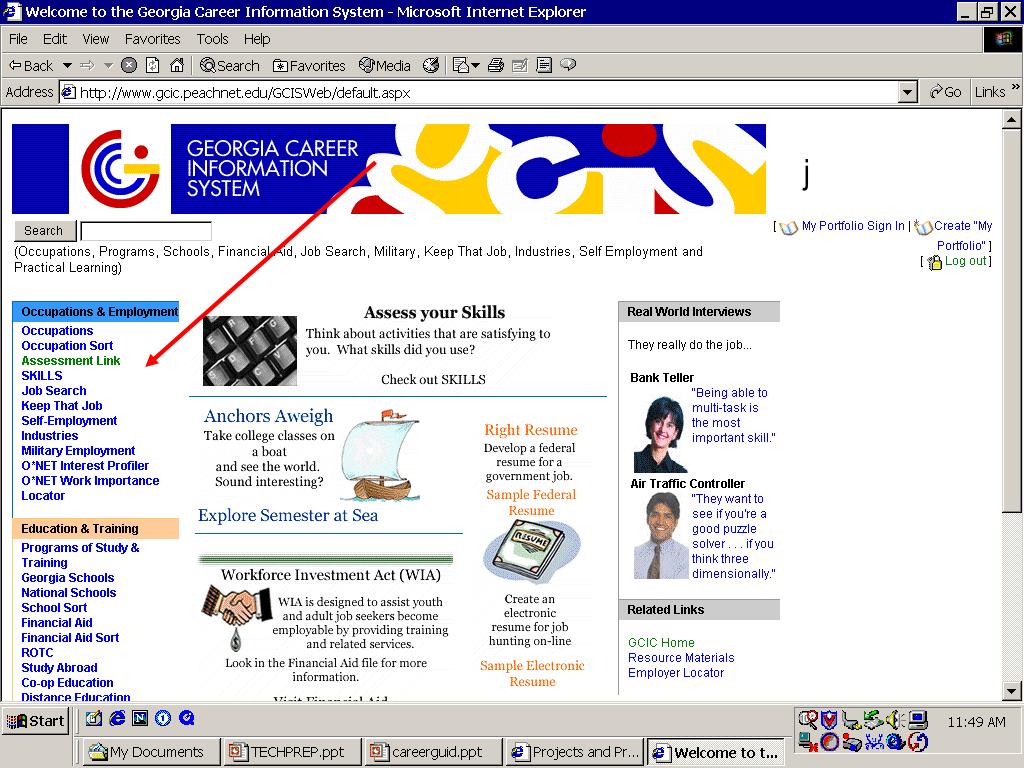1024x768 pixels.
Task: Open the Media pane from the toolbar
Action: pyautogui.click(x=385, y=65)
